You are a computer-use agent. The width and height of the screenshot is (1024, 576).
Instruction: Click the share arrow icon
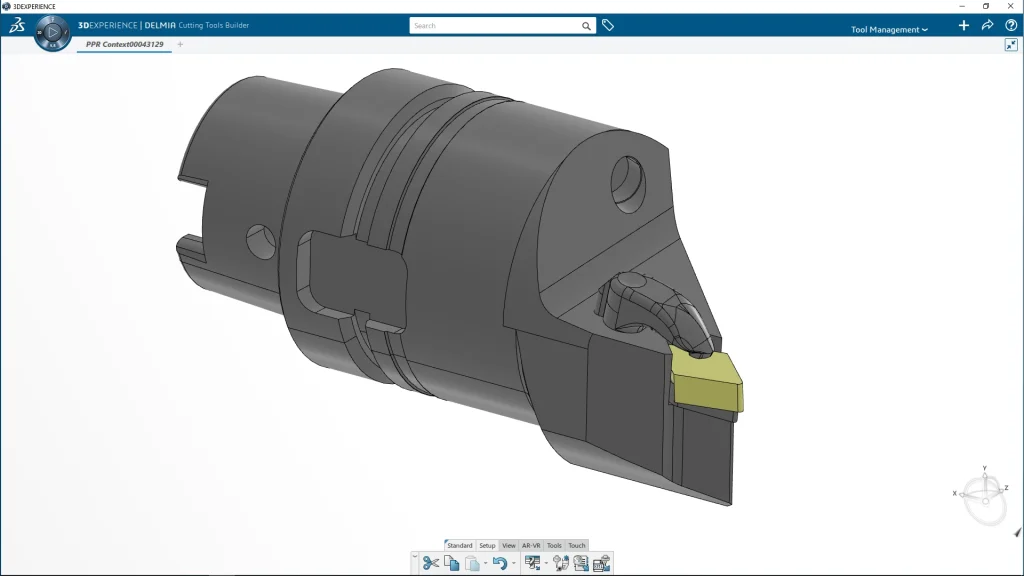point(987,25)
